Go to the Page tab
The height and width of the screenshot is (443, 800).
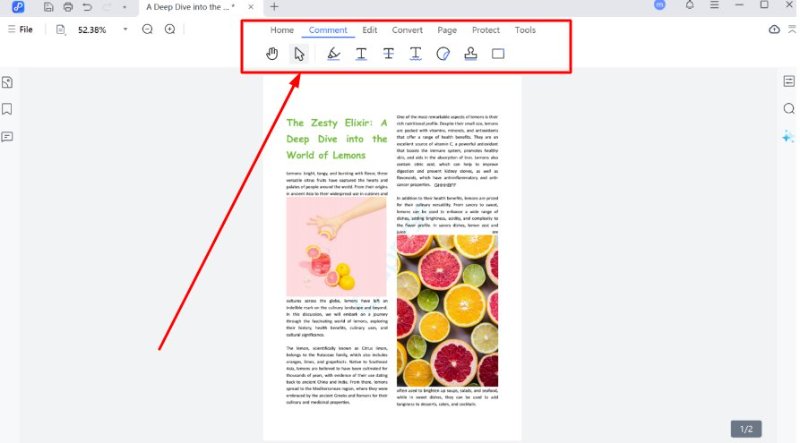(x=447, y=30)
